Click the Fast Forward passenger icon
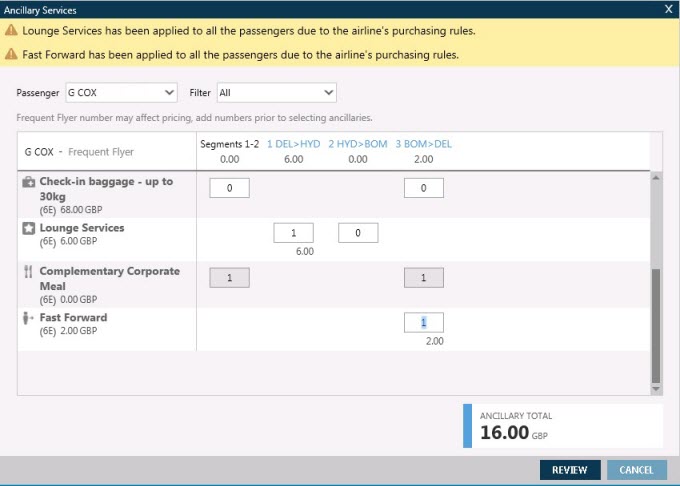This screenshot has width=680, height=486. coord(29,319)
